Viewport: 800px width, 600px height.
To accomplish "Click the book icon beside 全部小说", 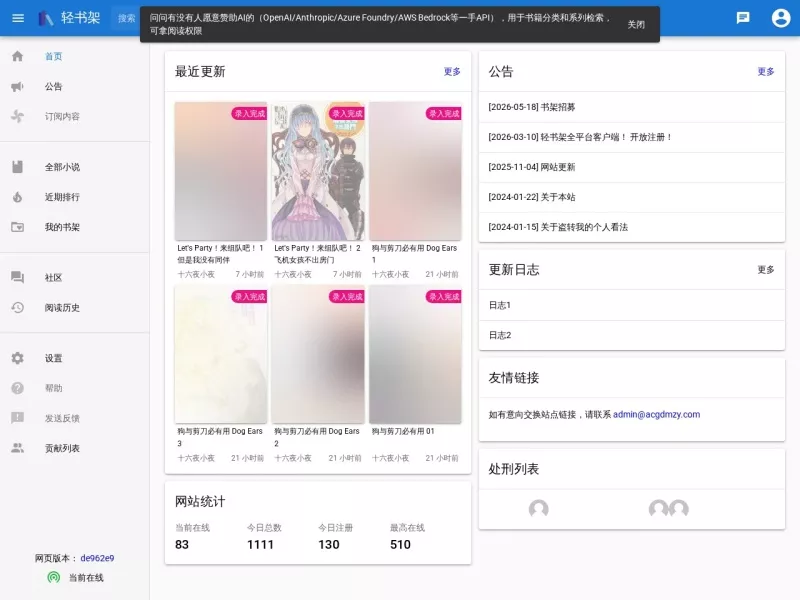I will pos(17,167).
